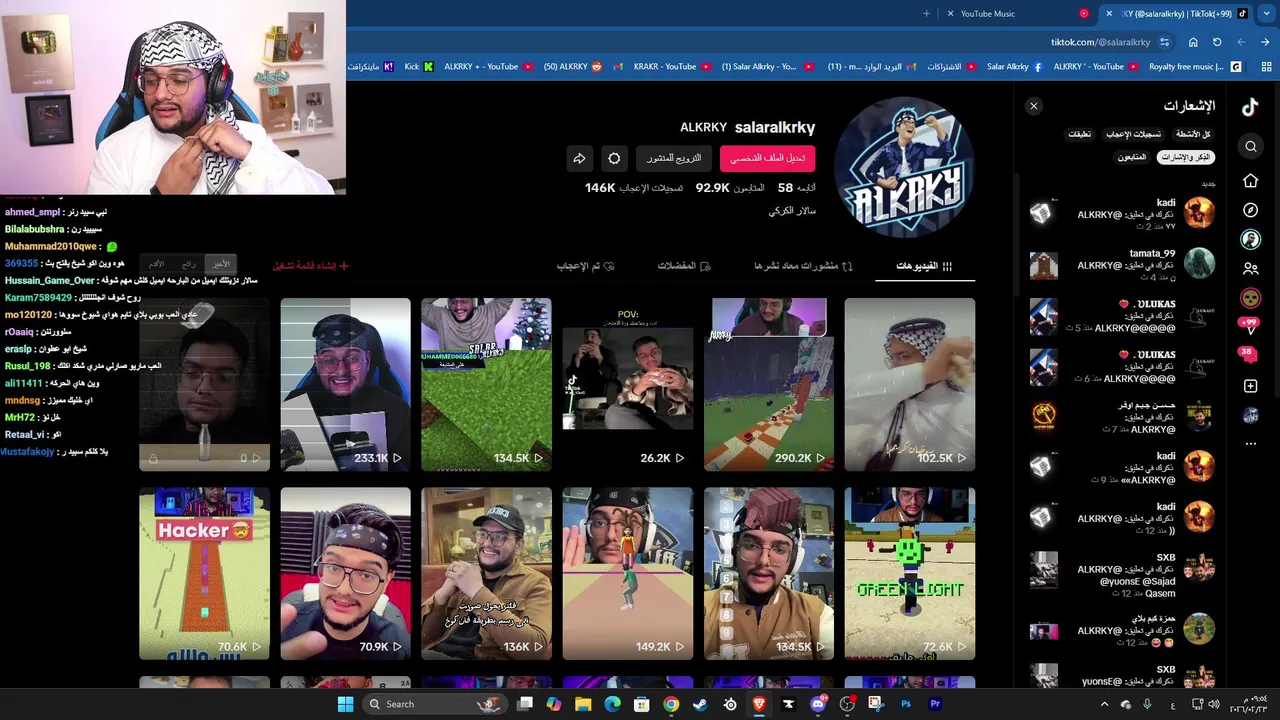Open the Explore compass icon
The height and width of the screenshot is (720, 1280).
(1250, 210)
